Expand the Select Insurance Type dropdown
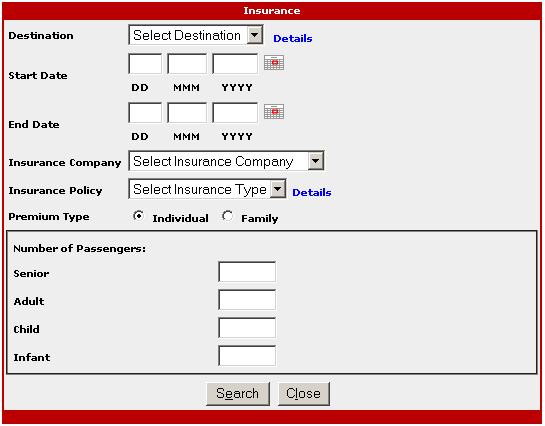Image resolution: width=545 pixels, height=426 pixels. 208,189
